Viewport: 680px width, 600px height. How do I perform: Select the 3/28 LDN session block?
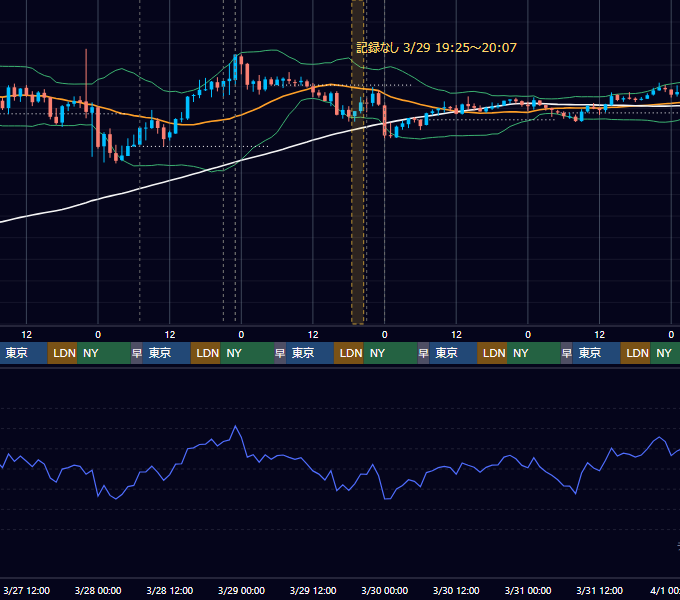click(x=206, y=353)
